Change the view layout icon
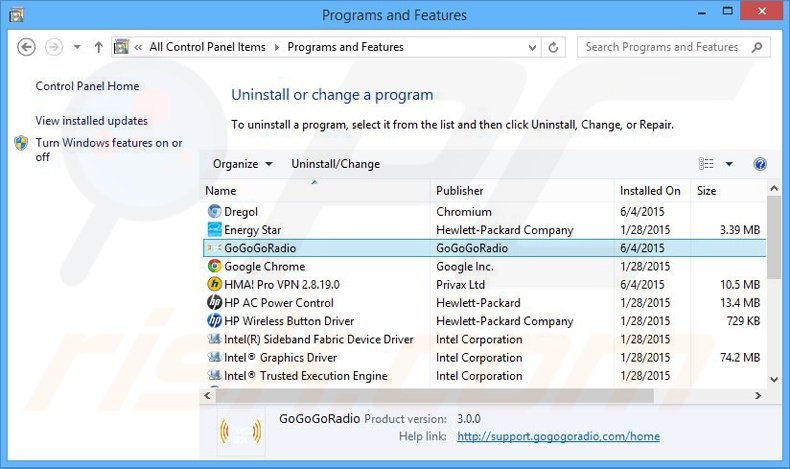 tap(706, 164)
